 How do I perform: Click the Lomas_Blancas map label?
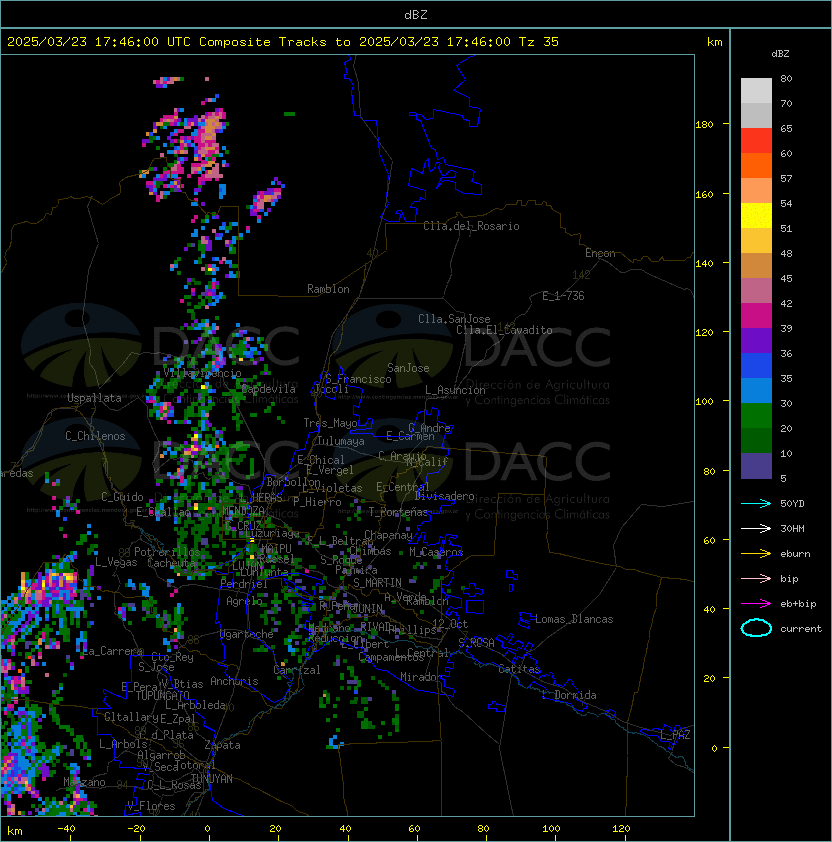pos(574,619)
